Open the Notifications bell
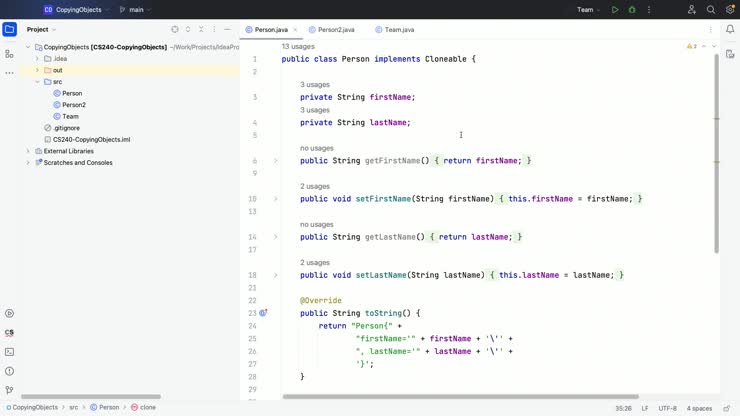740x416 pixels. (x=730, y=29)
